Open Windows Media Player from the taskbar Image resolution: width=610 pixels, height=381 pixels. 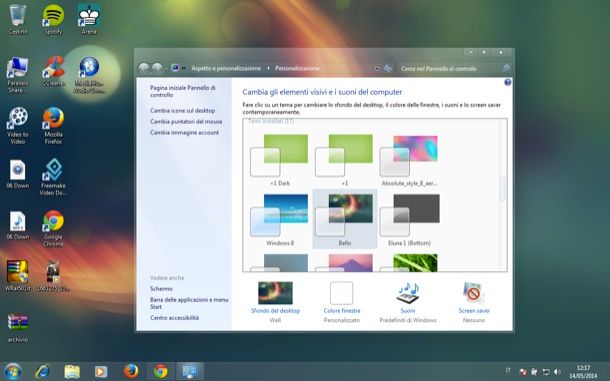[101, 372]
